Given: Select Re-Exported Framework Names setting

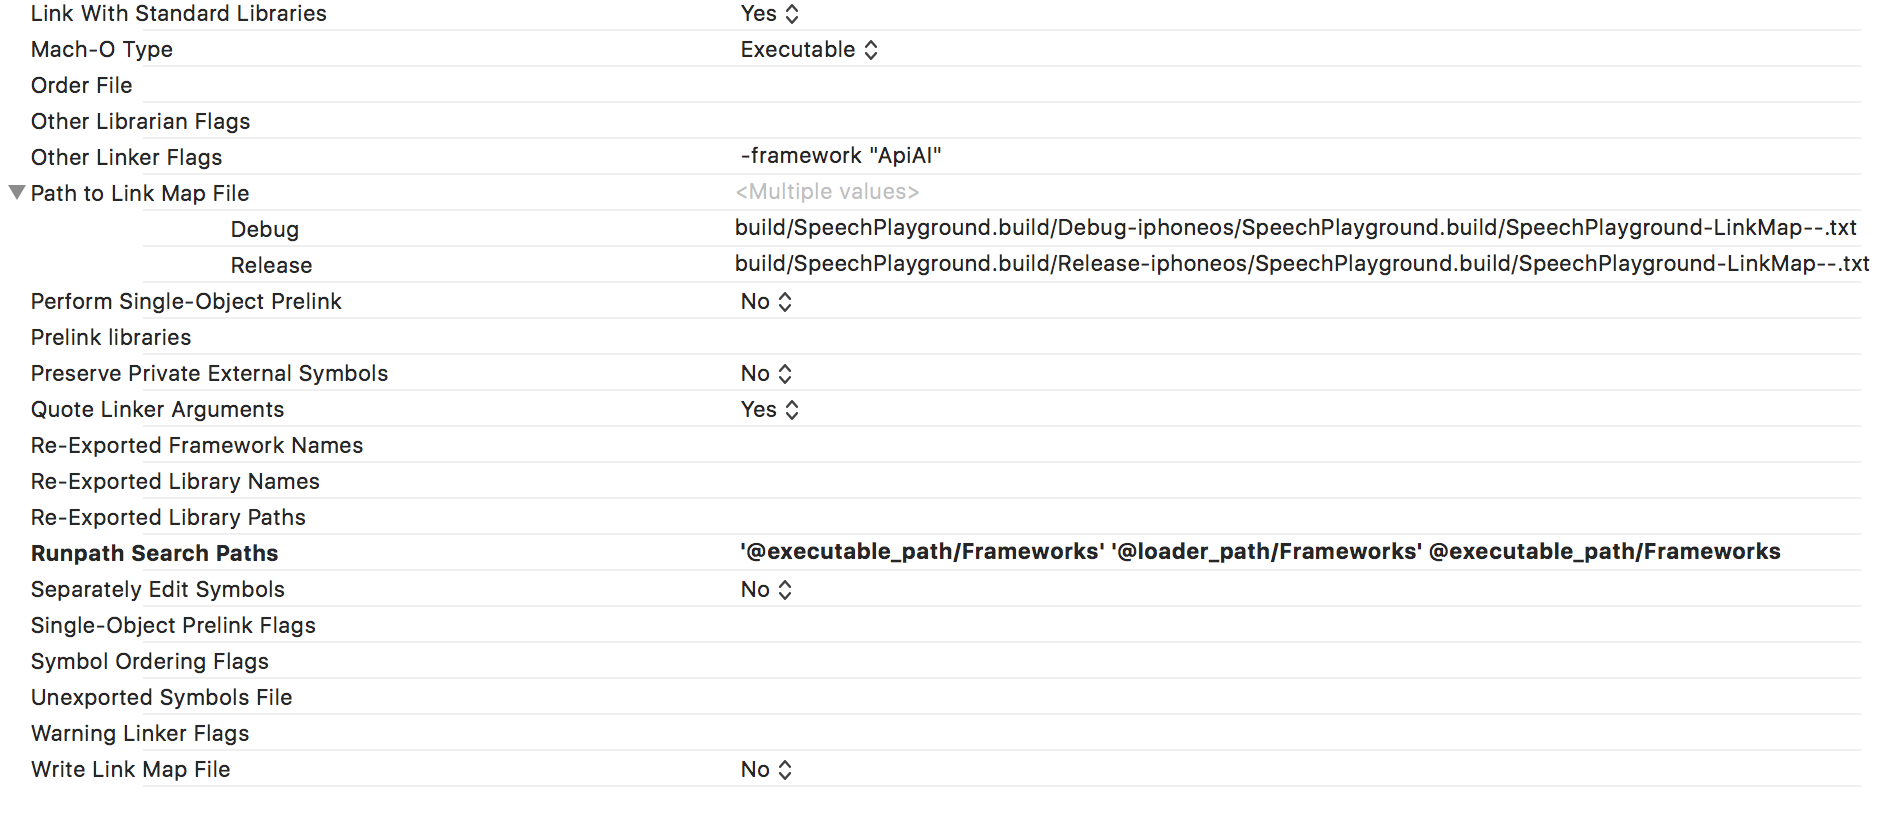Looking at the screenshot, I should coord(196,446).
